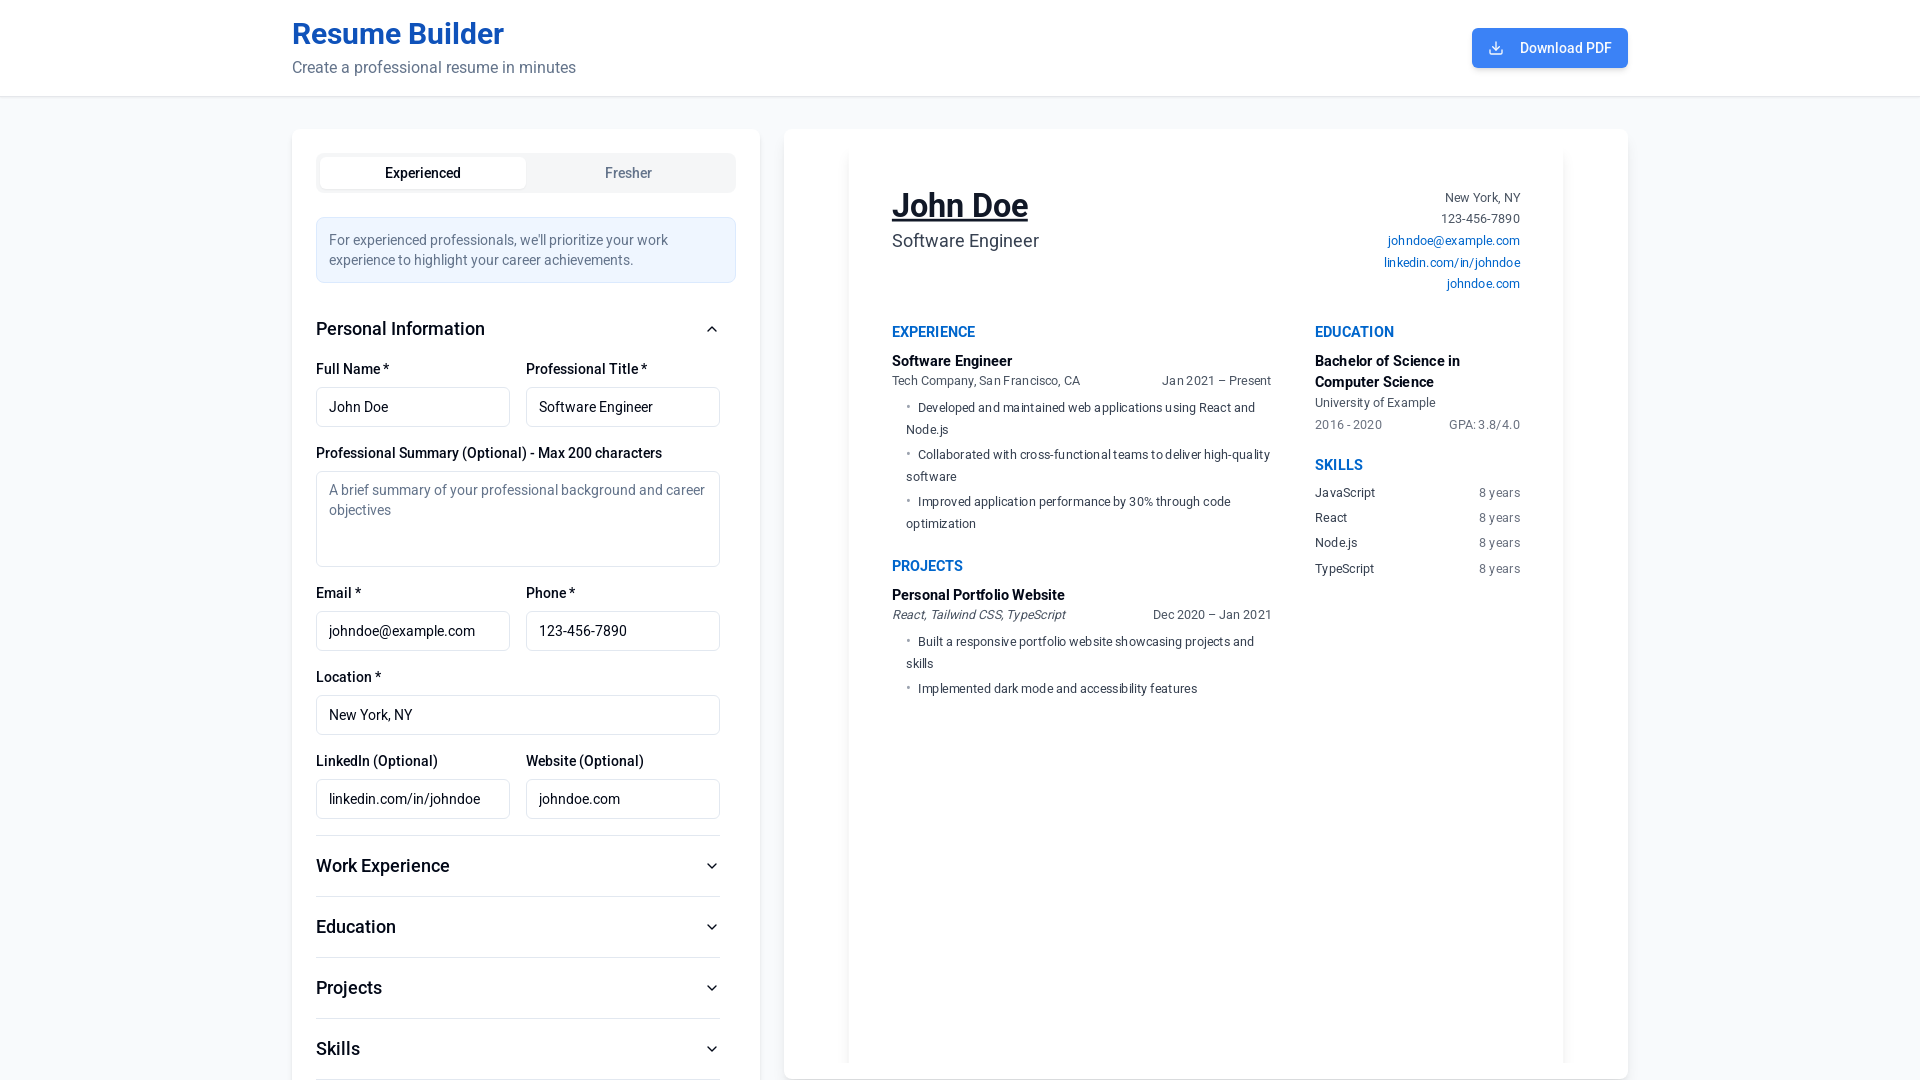Click the TypeScript skill row
This screenshot has height=1080, width=1920.
(1417, 569)
